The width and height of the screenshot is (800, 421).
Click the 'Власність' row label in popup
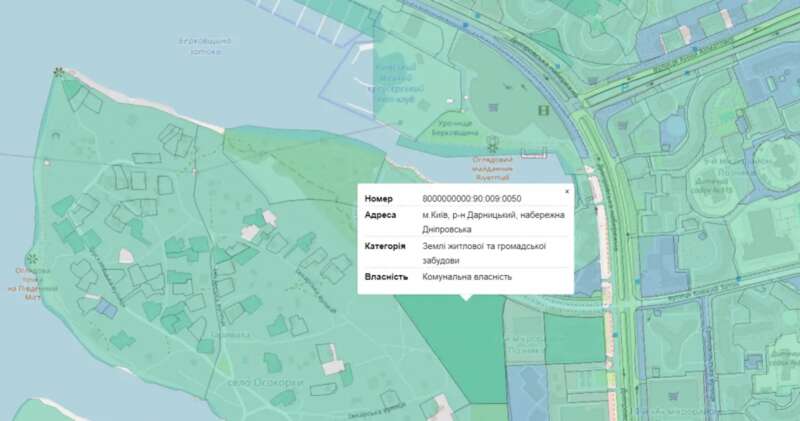(387, 276)
